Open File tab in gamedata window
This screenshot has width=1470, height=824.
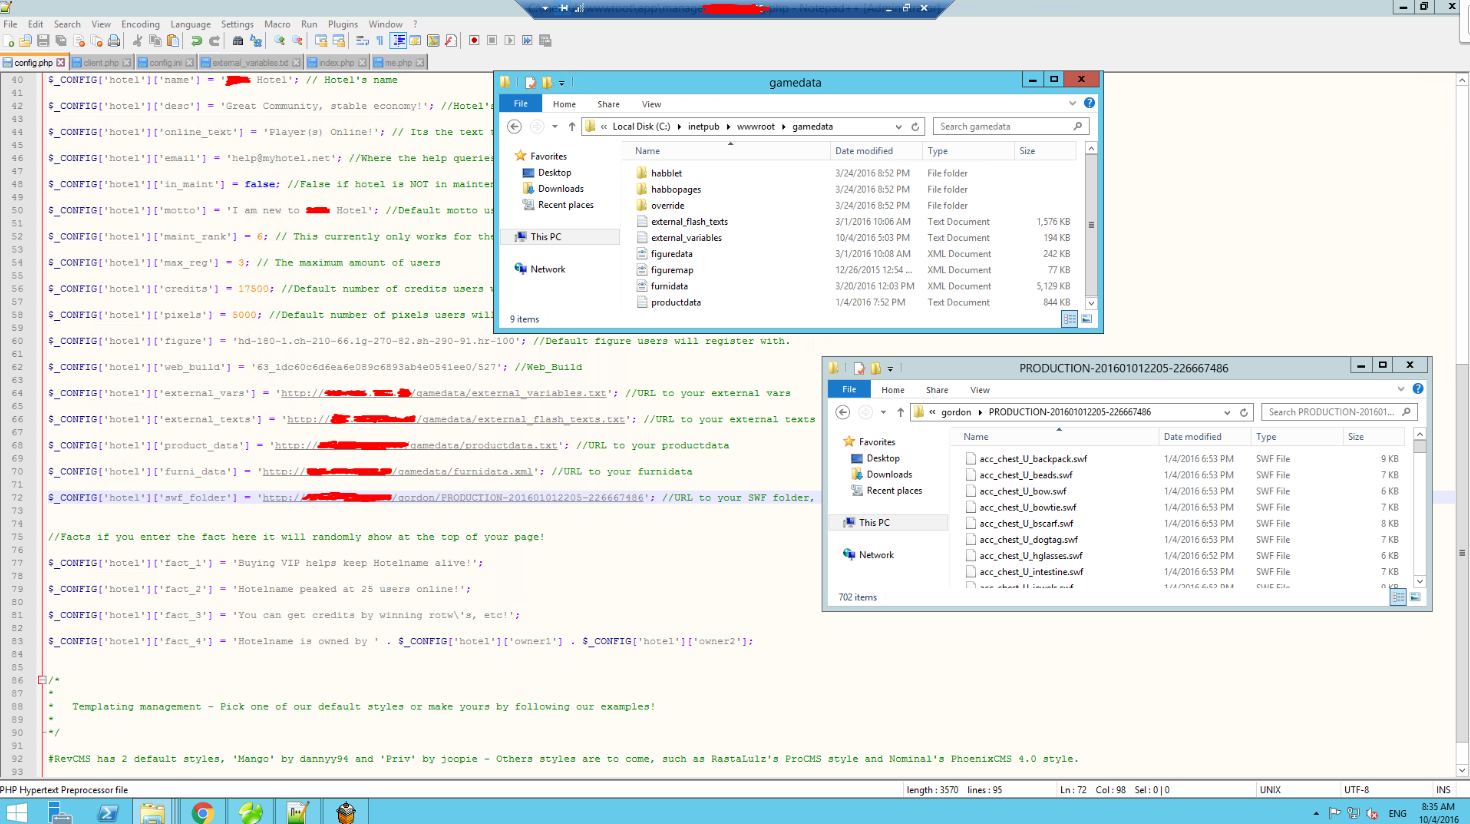(x=521, y=104)
